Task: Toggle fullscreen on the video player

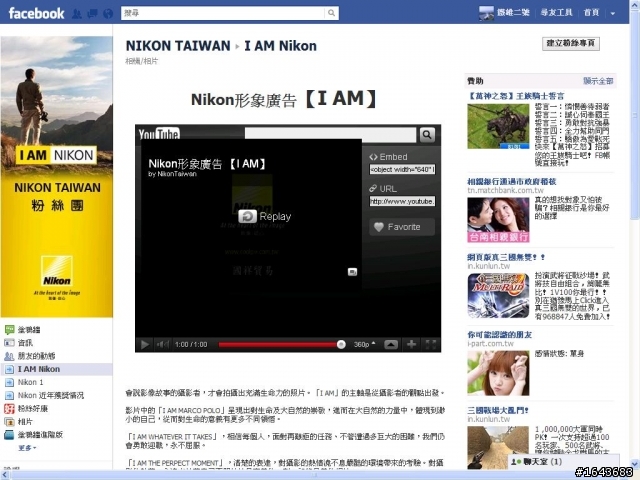Action: tap(431, 344)
